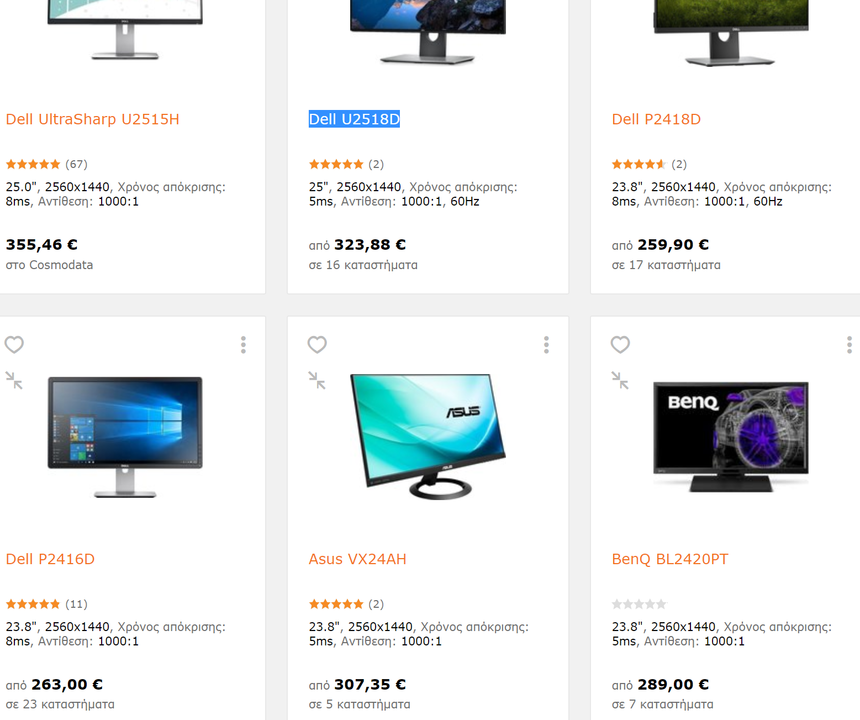
Task: Open the Dell UltraSharp U2515H product link
Action: [93, 119]
